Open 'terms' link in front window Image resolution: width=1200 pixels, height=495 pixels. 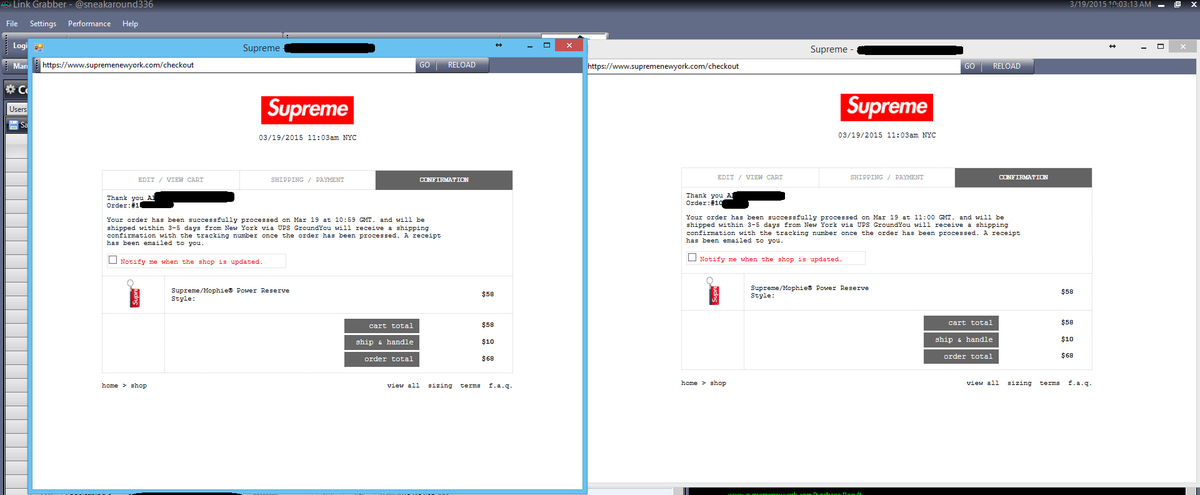pos(471,385)
